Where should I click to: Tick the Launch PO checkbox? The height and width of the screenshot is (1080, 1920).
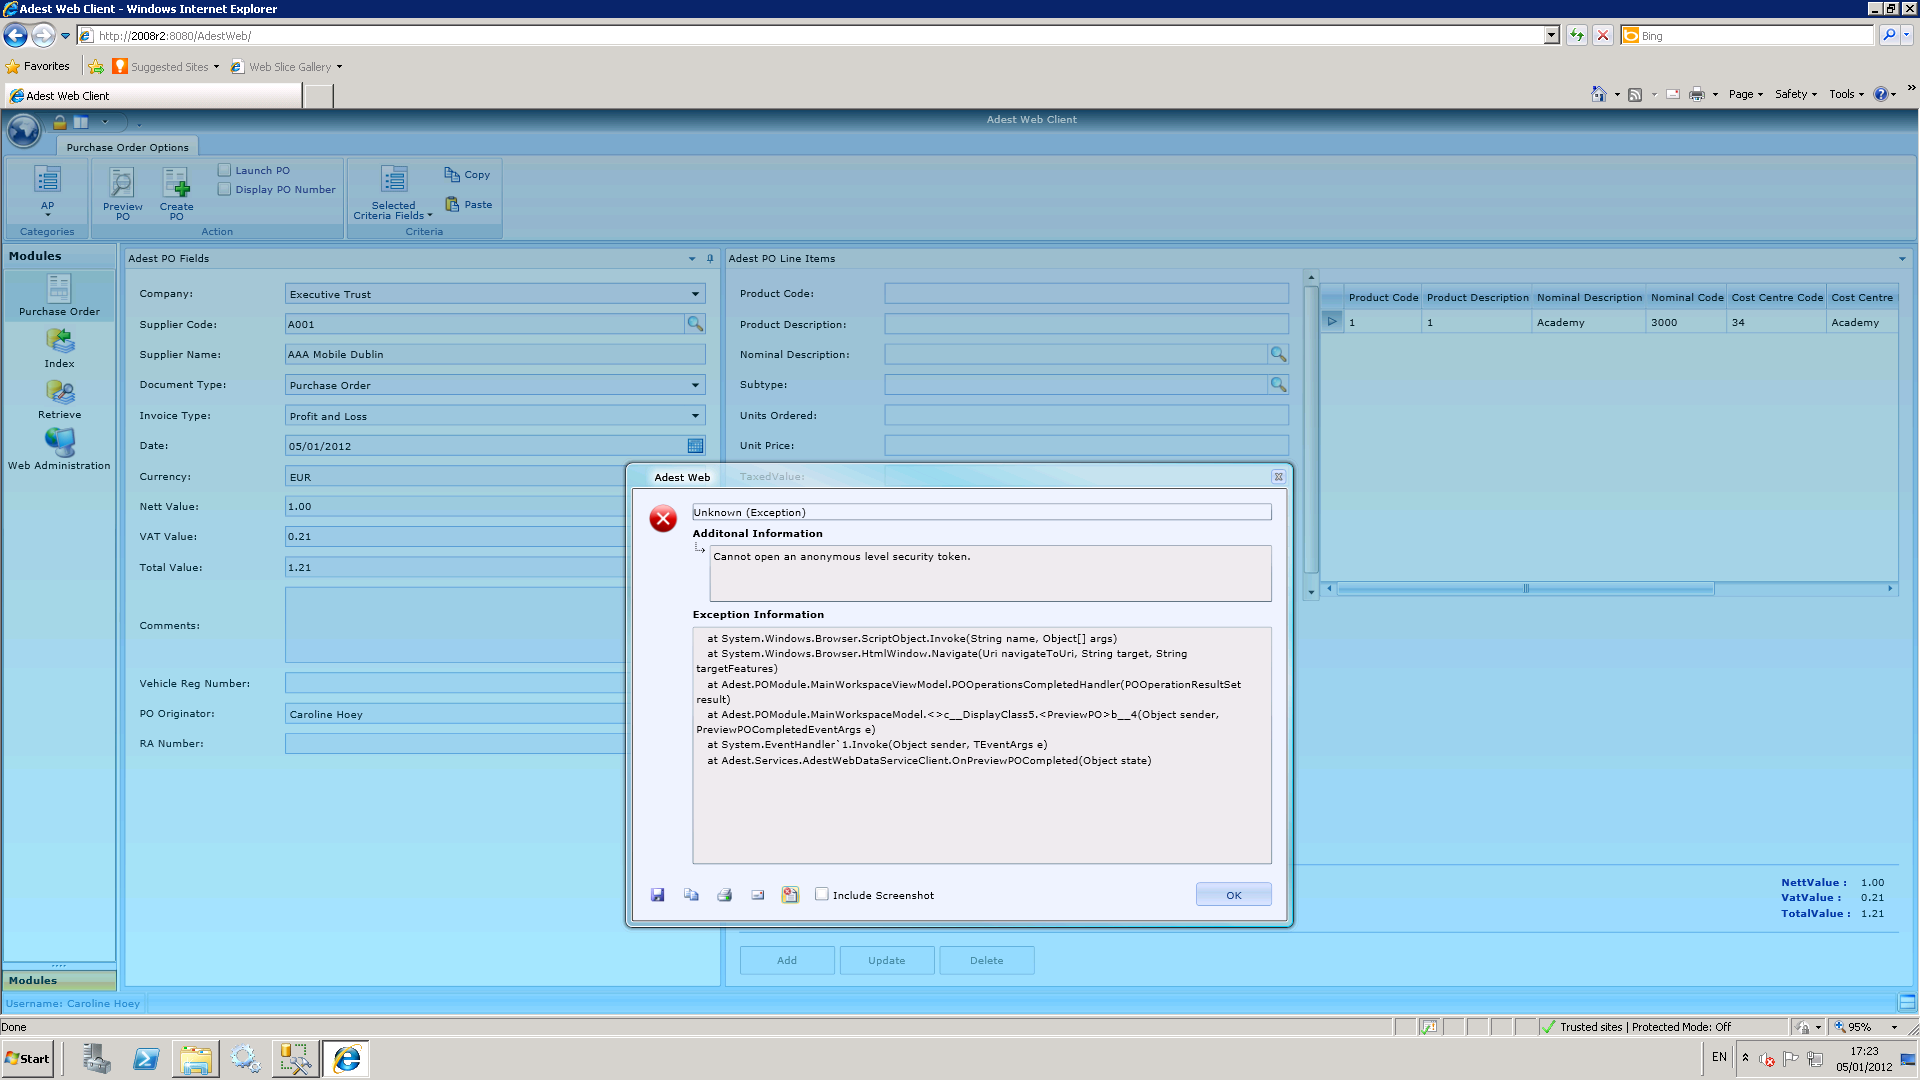coord(225,170)
